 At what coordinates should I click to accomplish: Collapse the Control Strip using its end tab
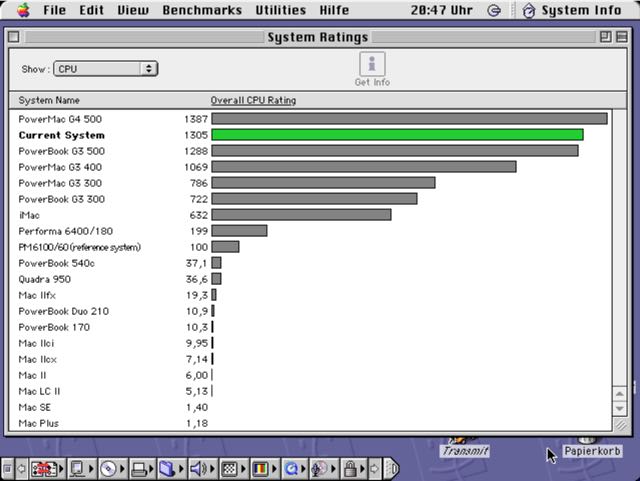coord(391,469)
